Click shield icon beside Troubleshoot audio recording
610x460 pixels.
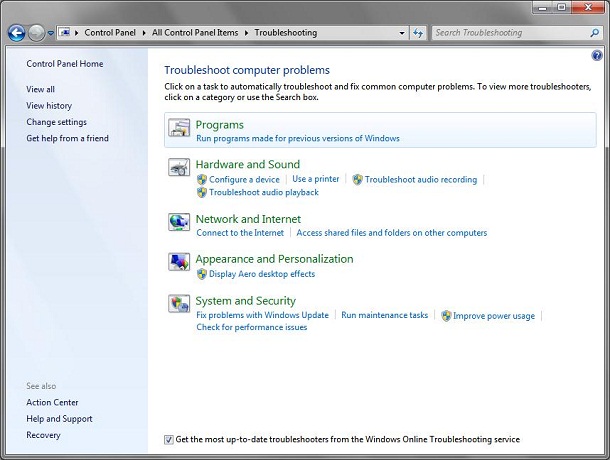[357, 179]
